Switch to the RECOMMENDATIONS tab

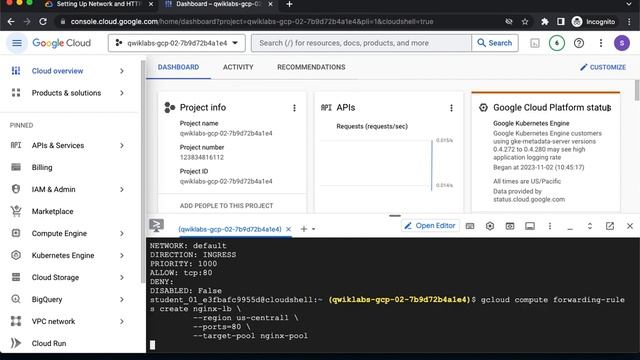(x=311, y=67)
